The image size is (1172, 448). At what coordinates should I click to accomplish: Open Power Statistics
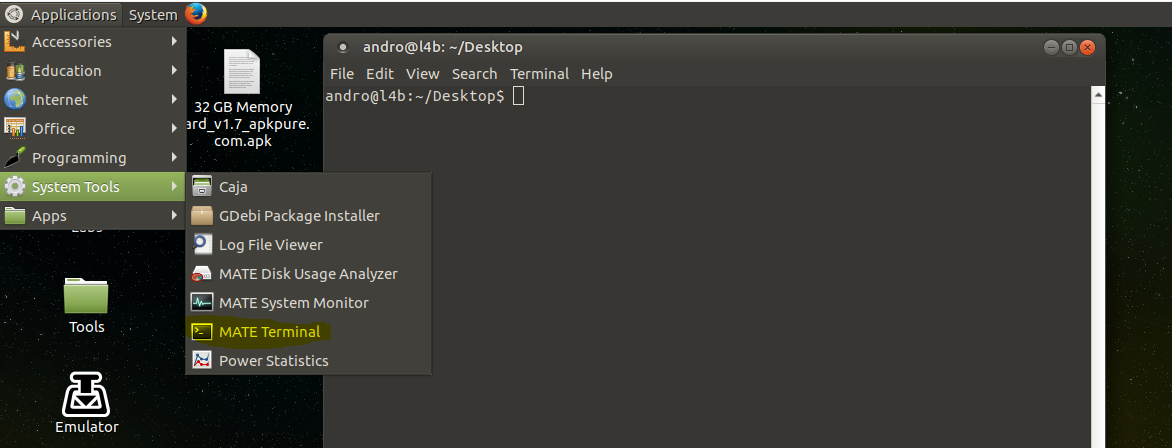point(273,361)
